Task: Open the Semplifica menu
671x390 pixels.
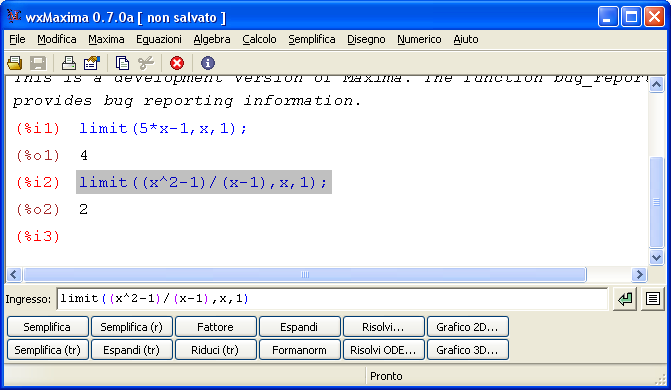Action: pyautogui.click(x=312, y=39)
